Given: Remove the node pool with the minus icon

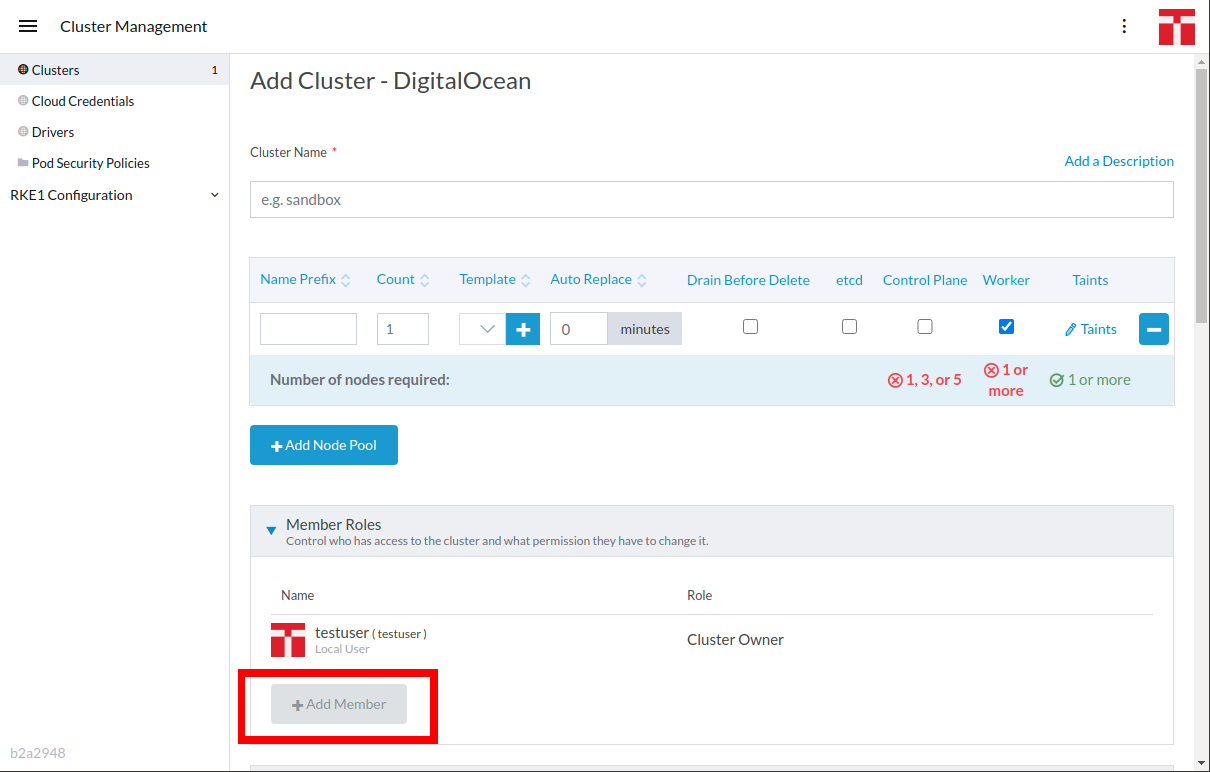Looking at the screenshot, I should click(1153, 328).
